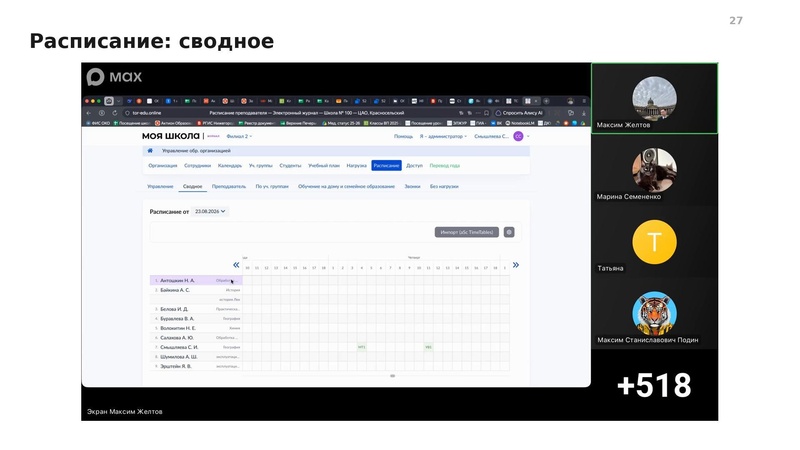Grab the horizontal scroll handle below the timetable
Screen dimensions: 800x450
pyautogui.click(x=392, y=376)
